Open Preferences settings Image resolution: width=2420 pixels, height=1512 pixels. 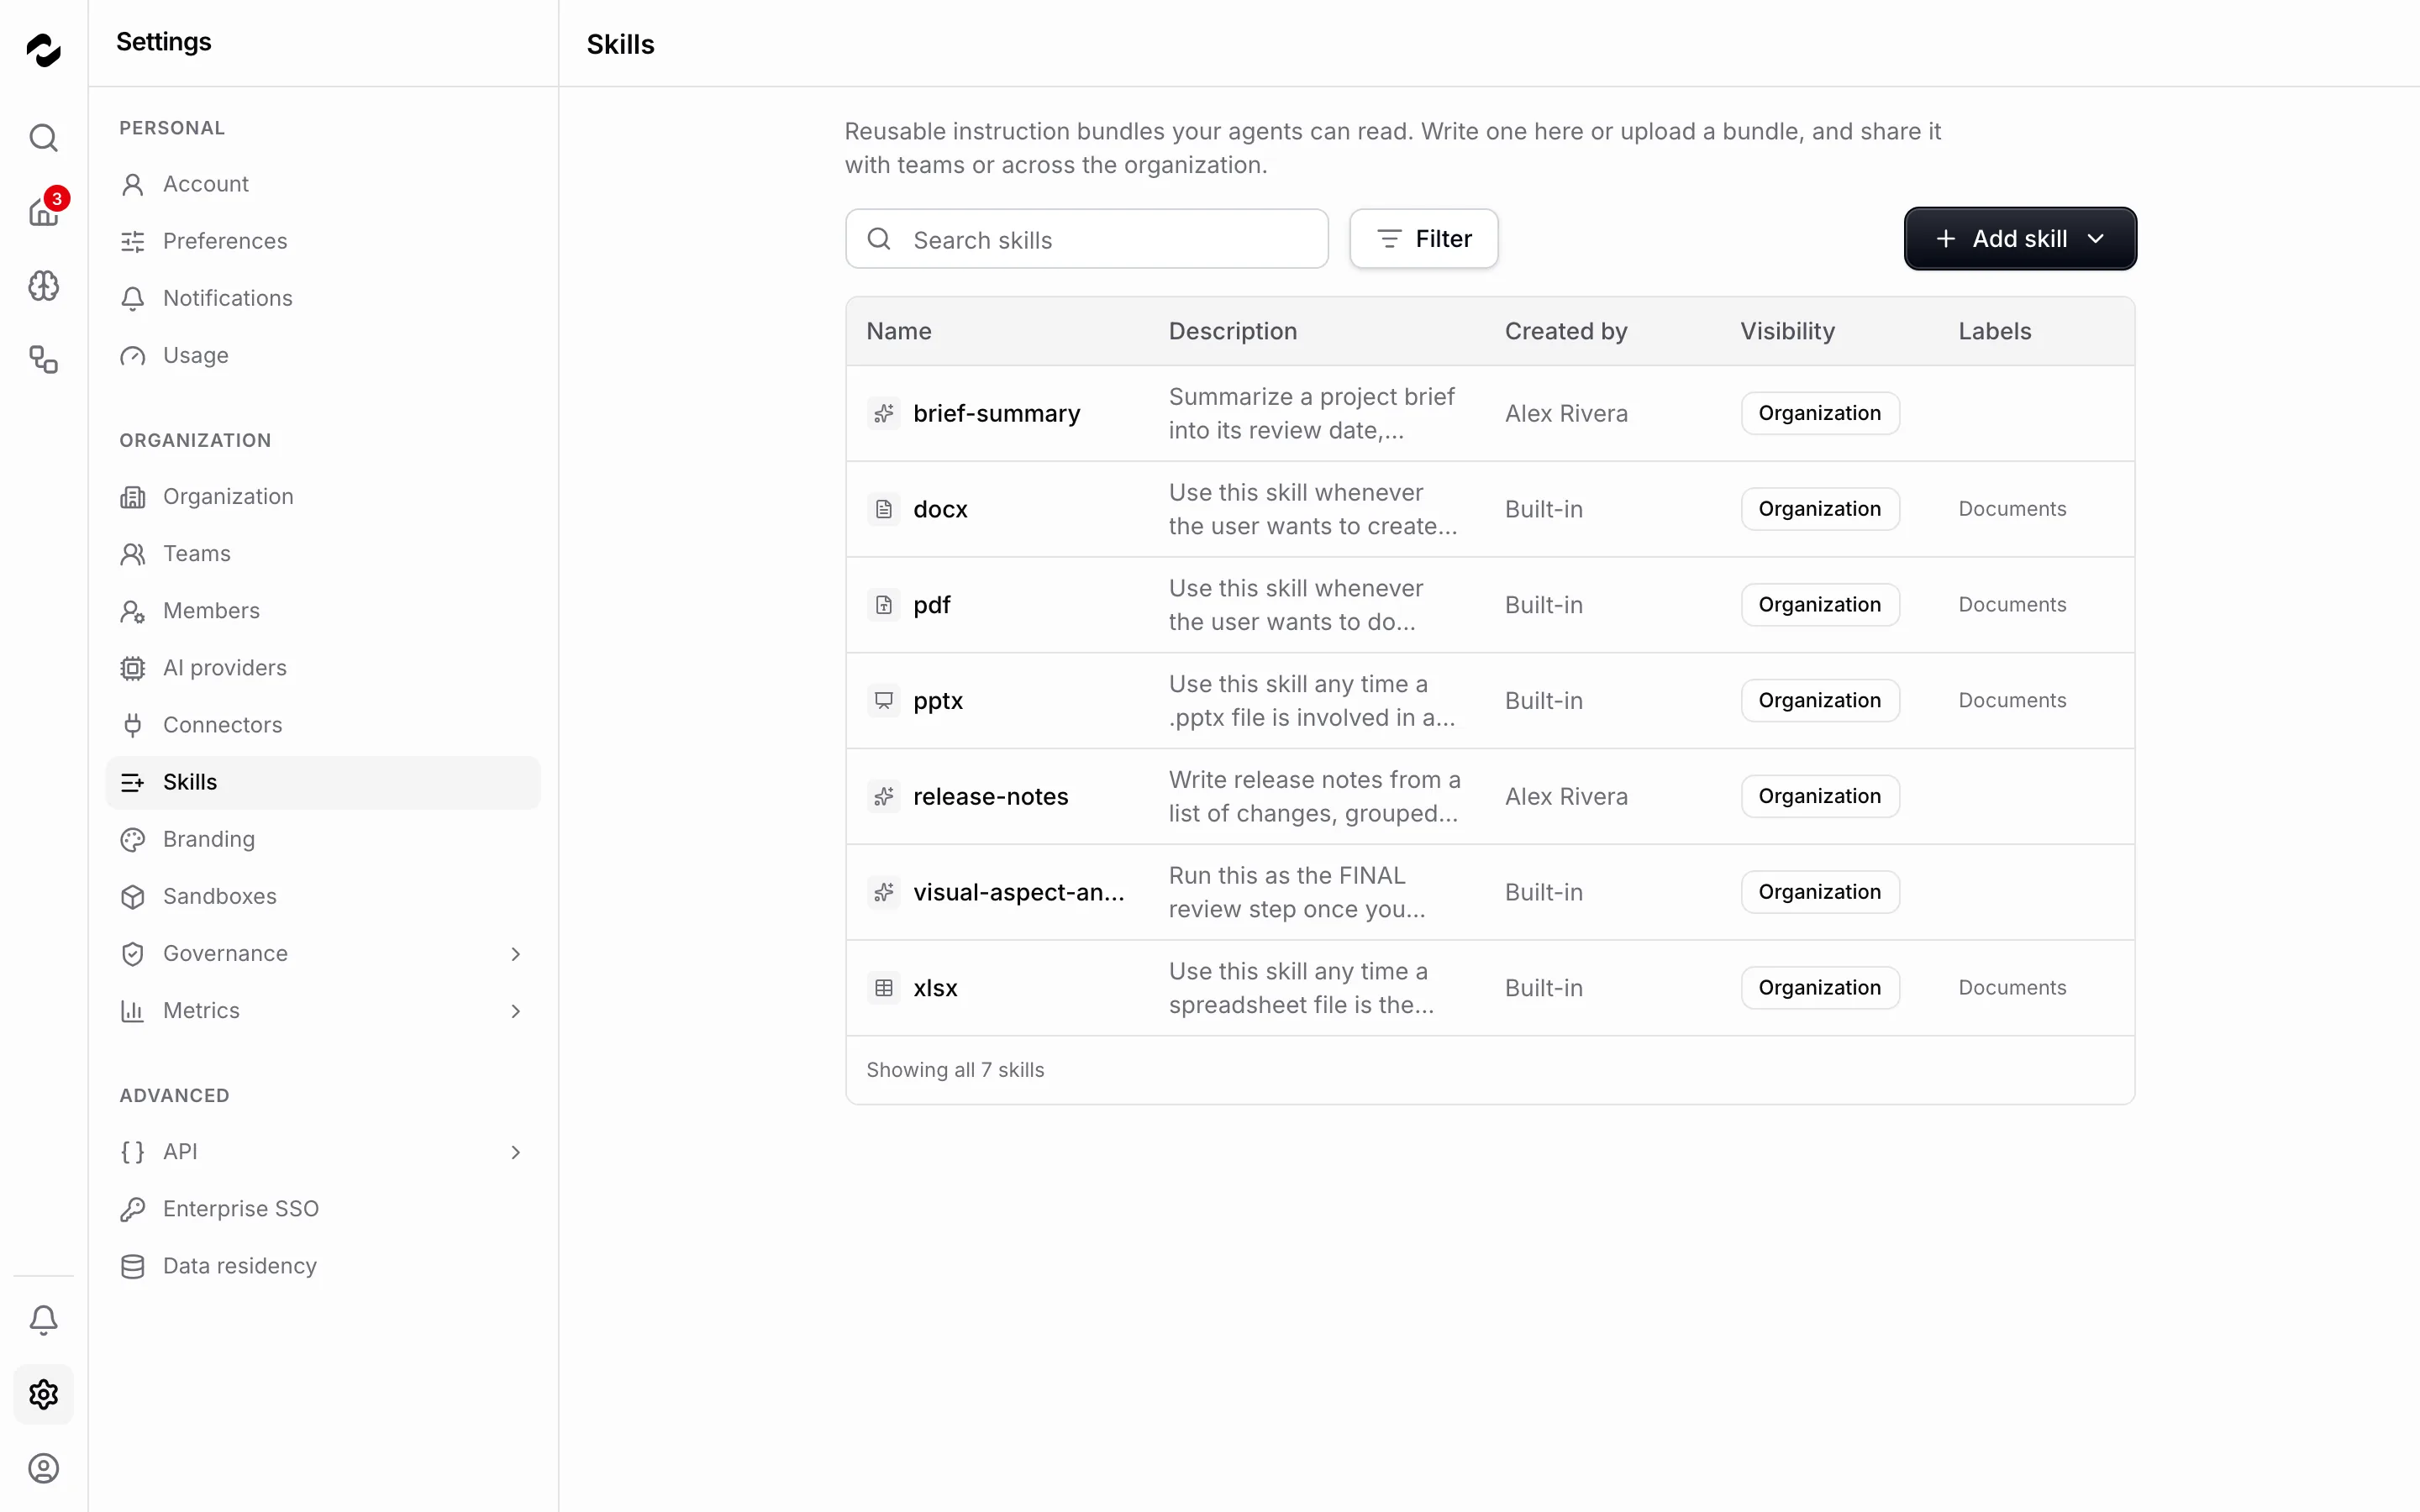[322, 241]
